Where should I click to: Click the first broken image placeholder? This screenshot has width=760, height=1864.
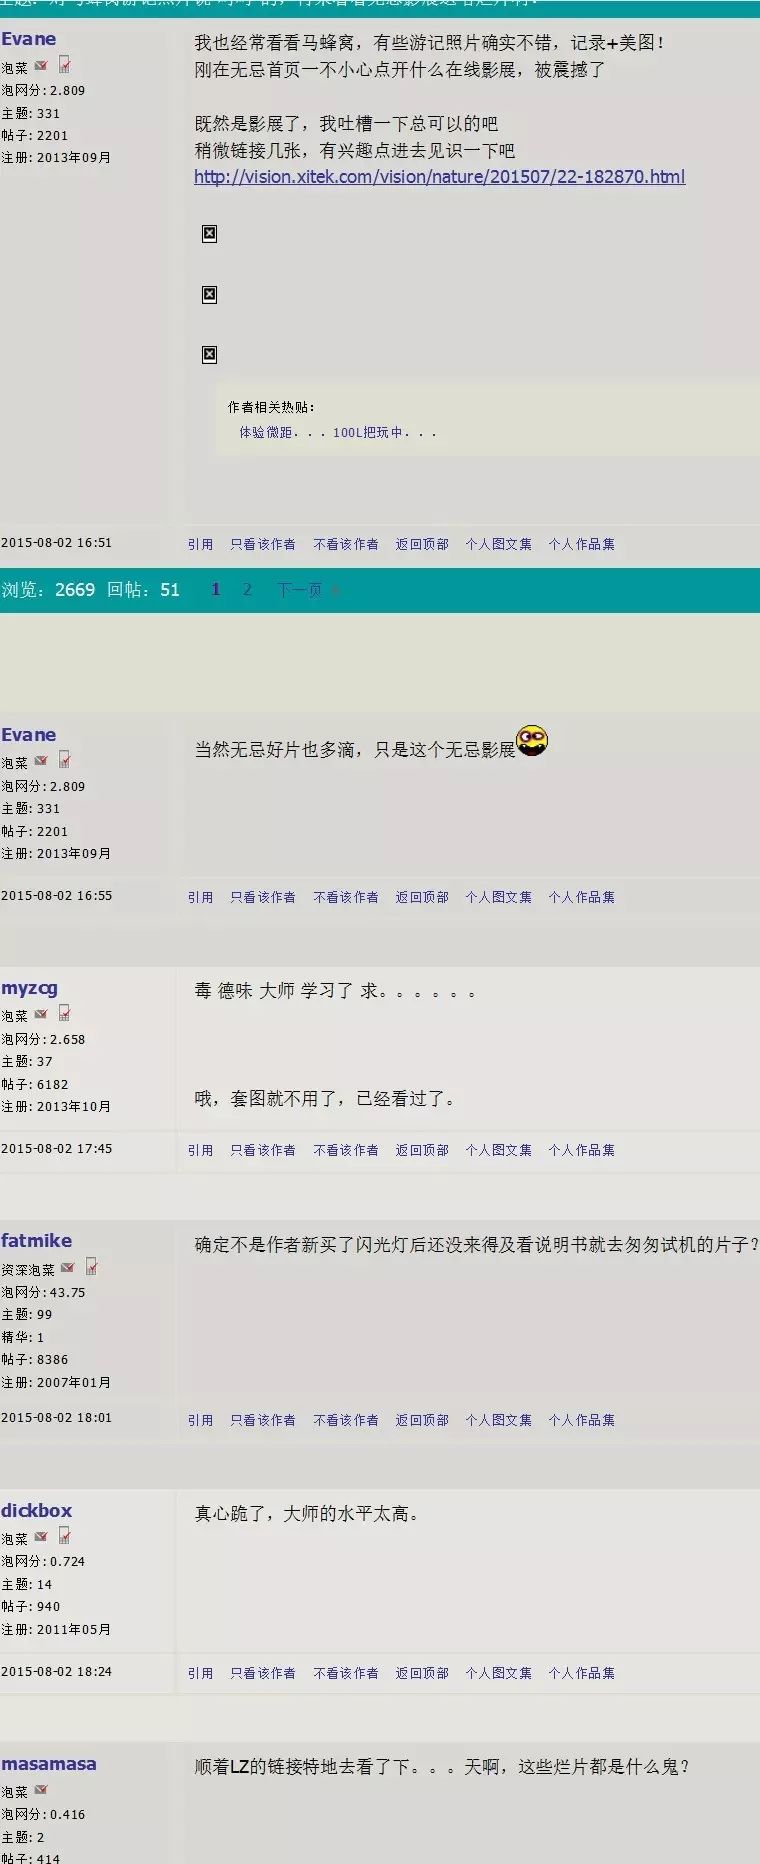209,233
